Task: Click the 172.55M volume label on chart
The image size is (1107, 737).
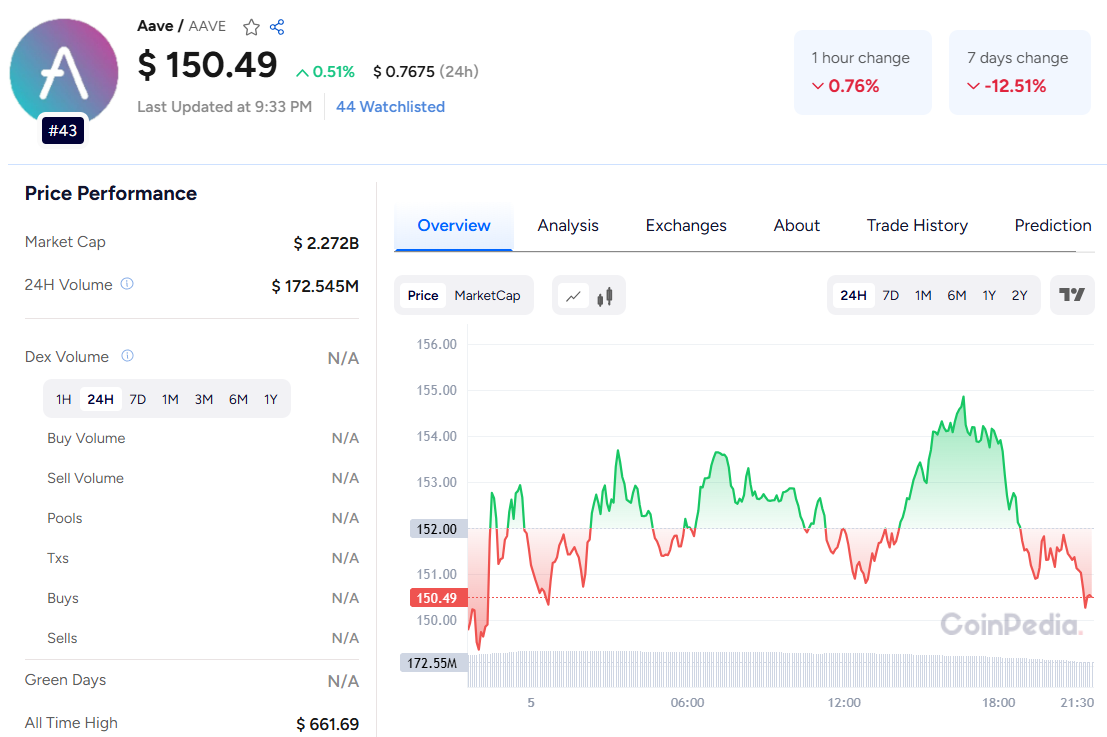Action: pyautogui.click(x=433, y=663)
